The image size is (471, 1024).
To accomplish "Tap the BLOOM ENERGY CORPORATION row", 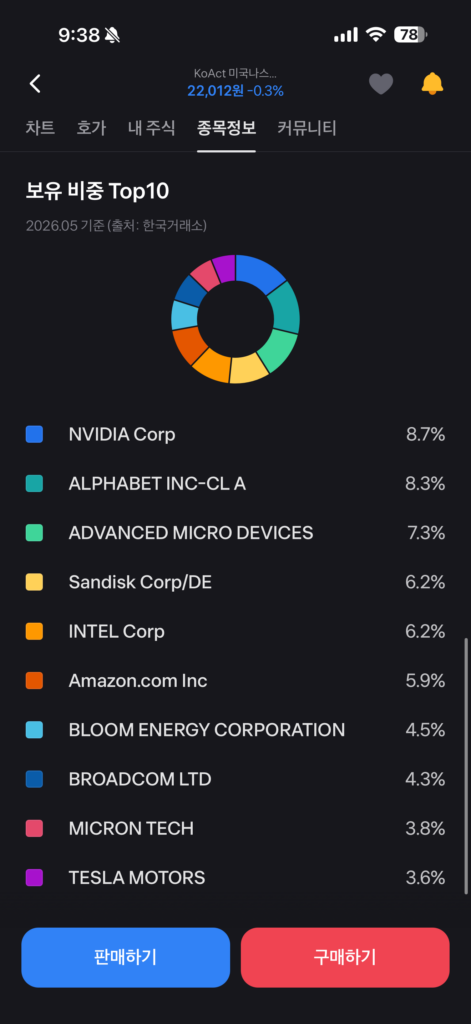I will (x=235, y=730).
